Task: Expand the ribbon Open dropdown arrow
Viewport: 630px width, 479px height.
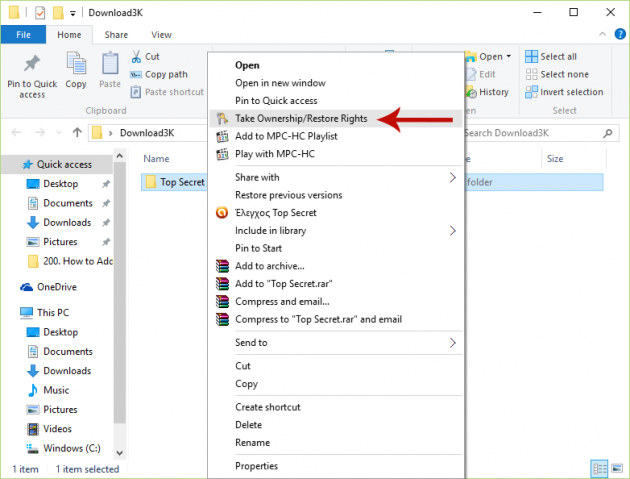Action: click(509, 57)
